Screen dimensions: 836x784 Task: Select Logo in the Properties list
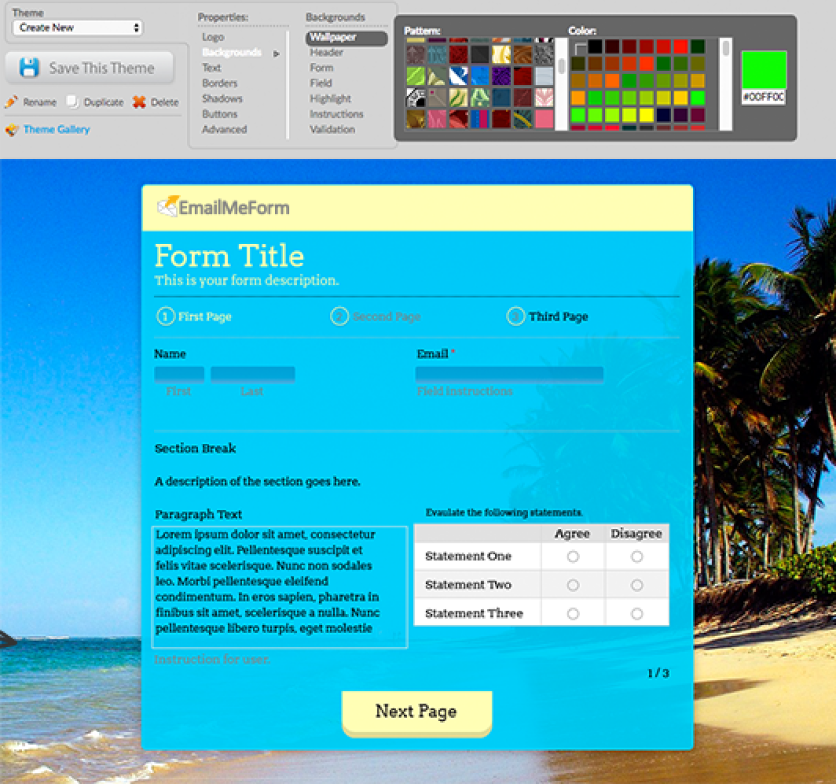point(213,37)
